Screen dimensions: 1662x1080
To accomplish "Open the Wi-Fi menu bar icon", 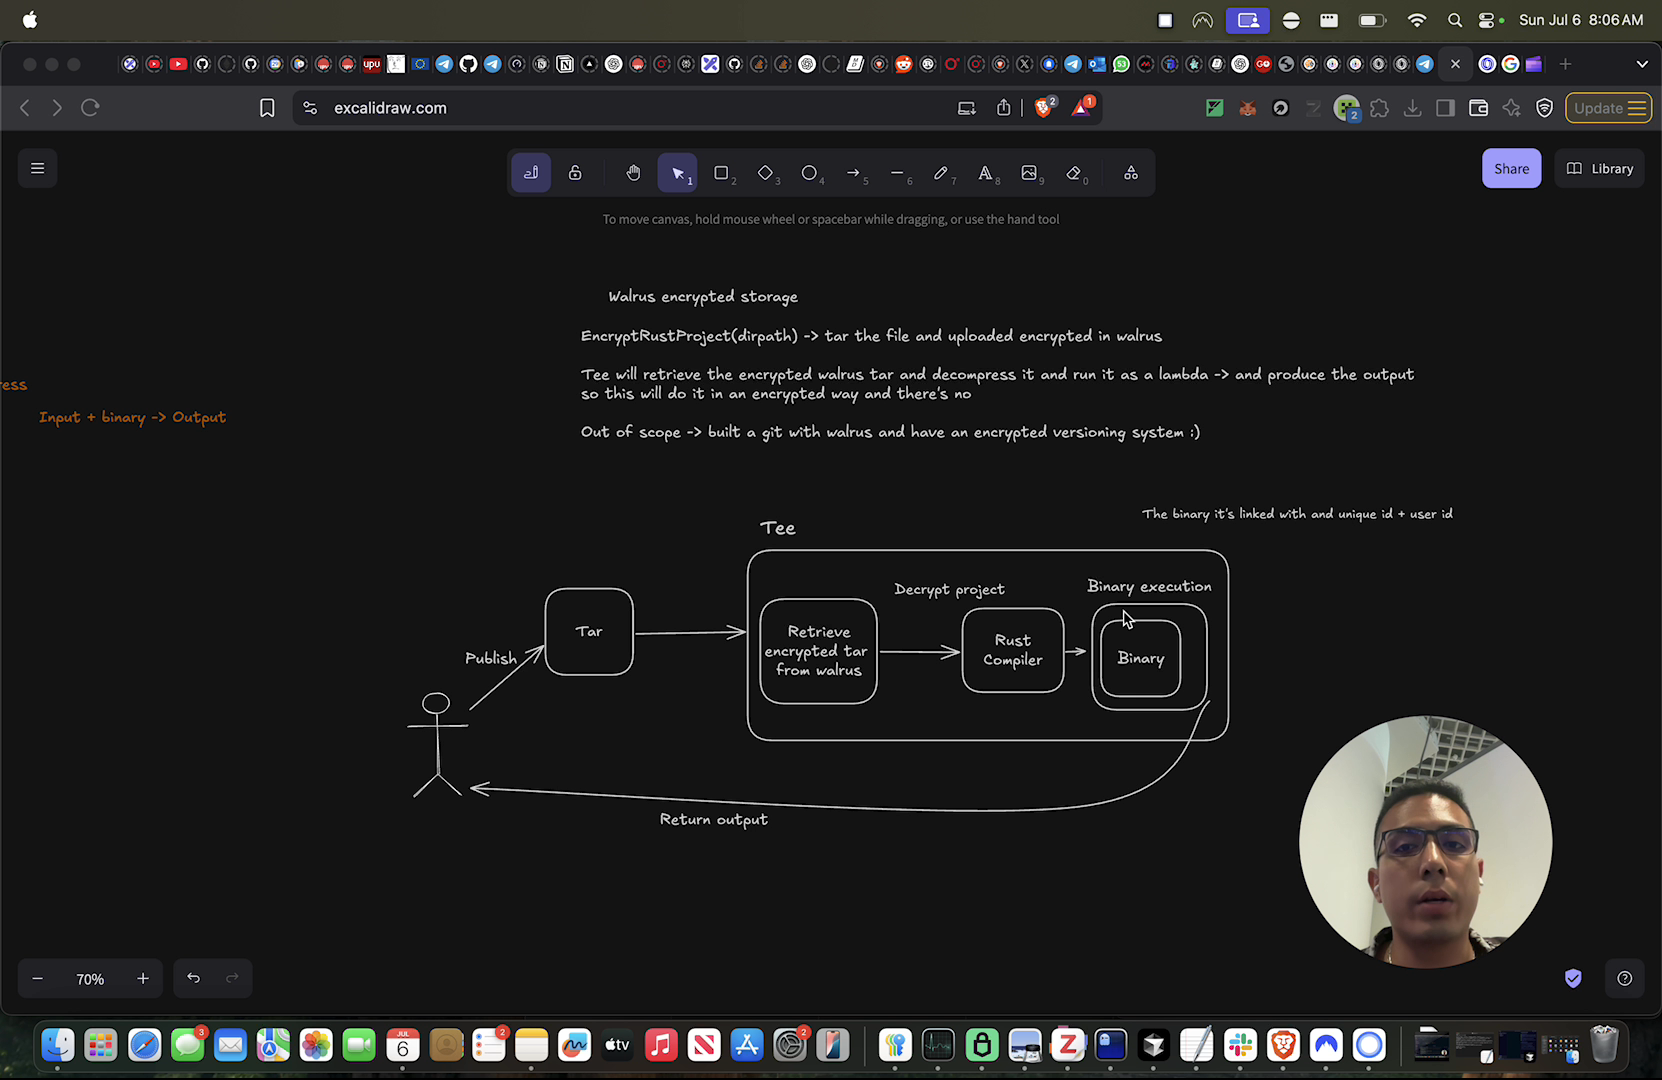I will (x=1417, y=20).
